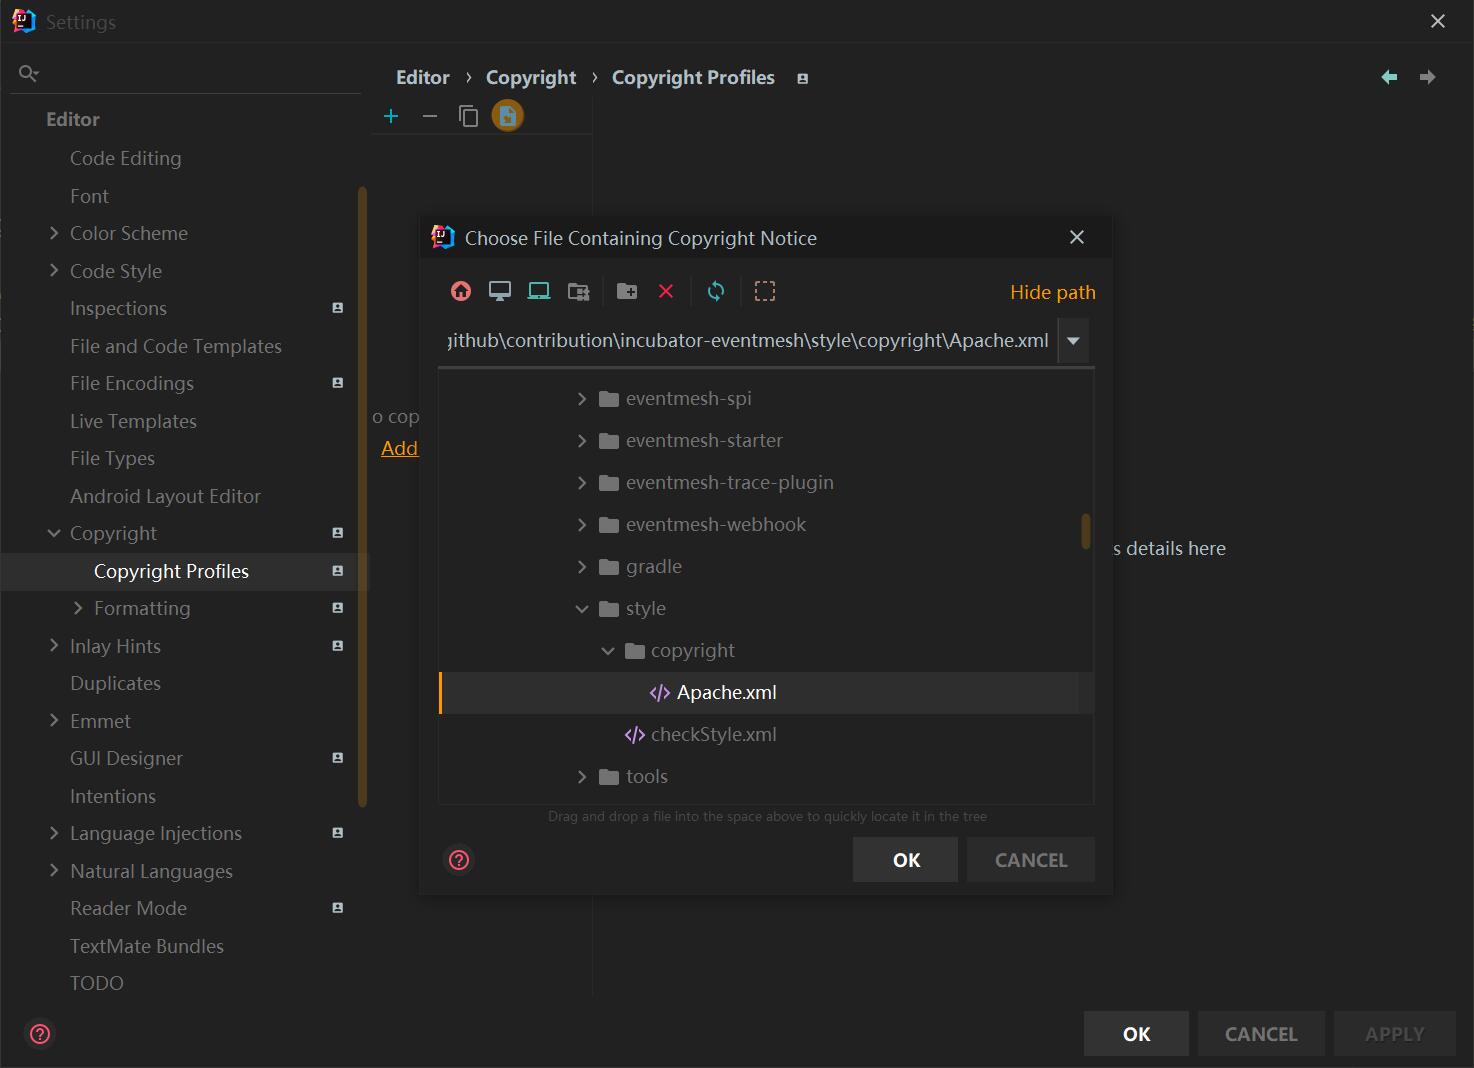This screenshot has width=1474, height=1068.
Task: Navigate forward with right arrow in Settings
Action: pyautogui.click(x=1428, y=77)
